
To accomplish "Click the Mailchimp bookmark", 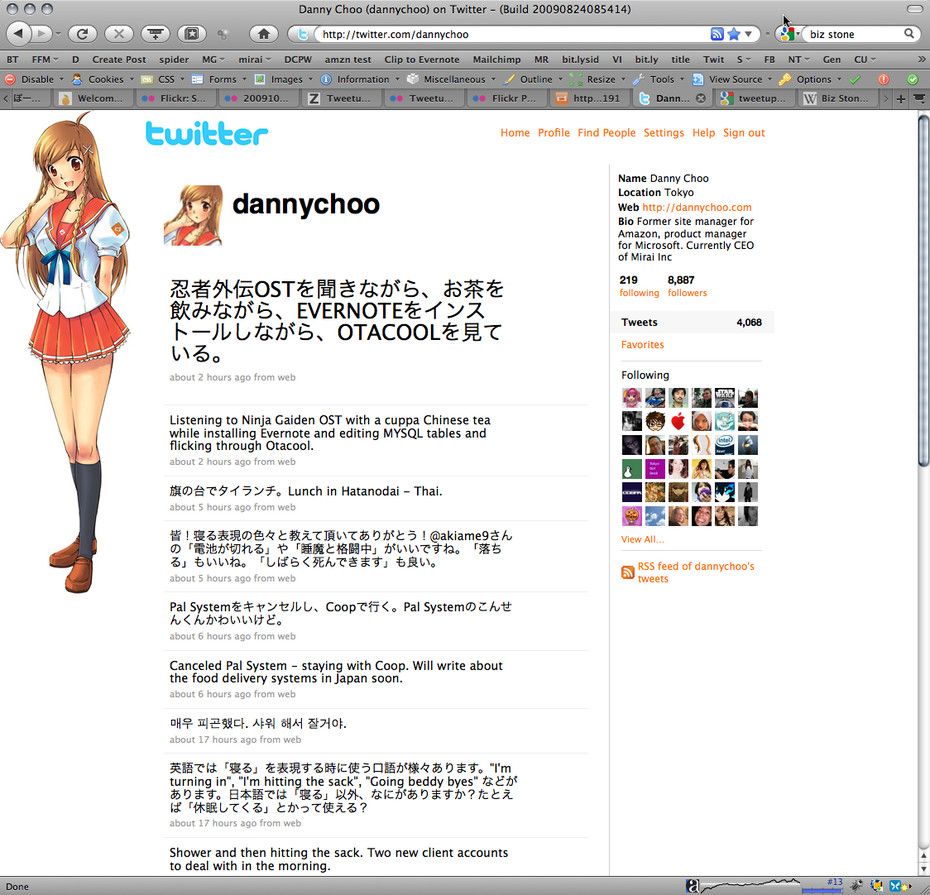I will 496,59.
